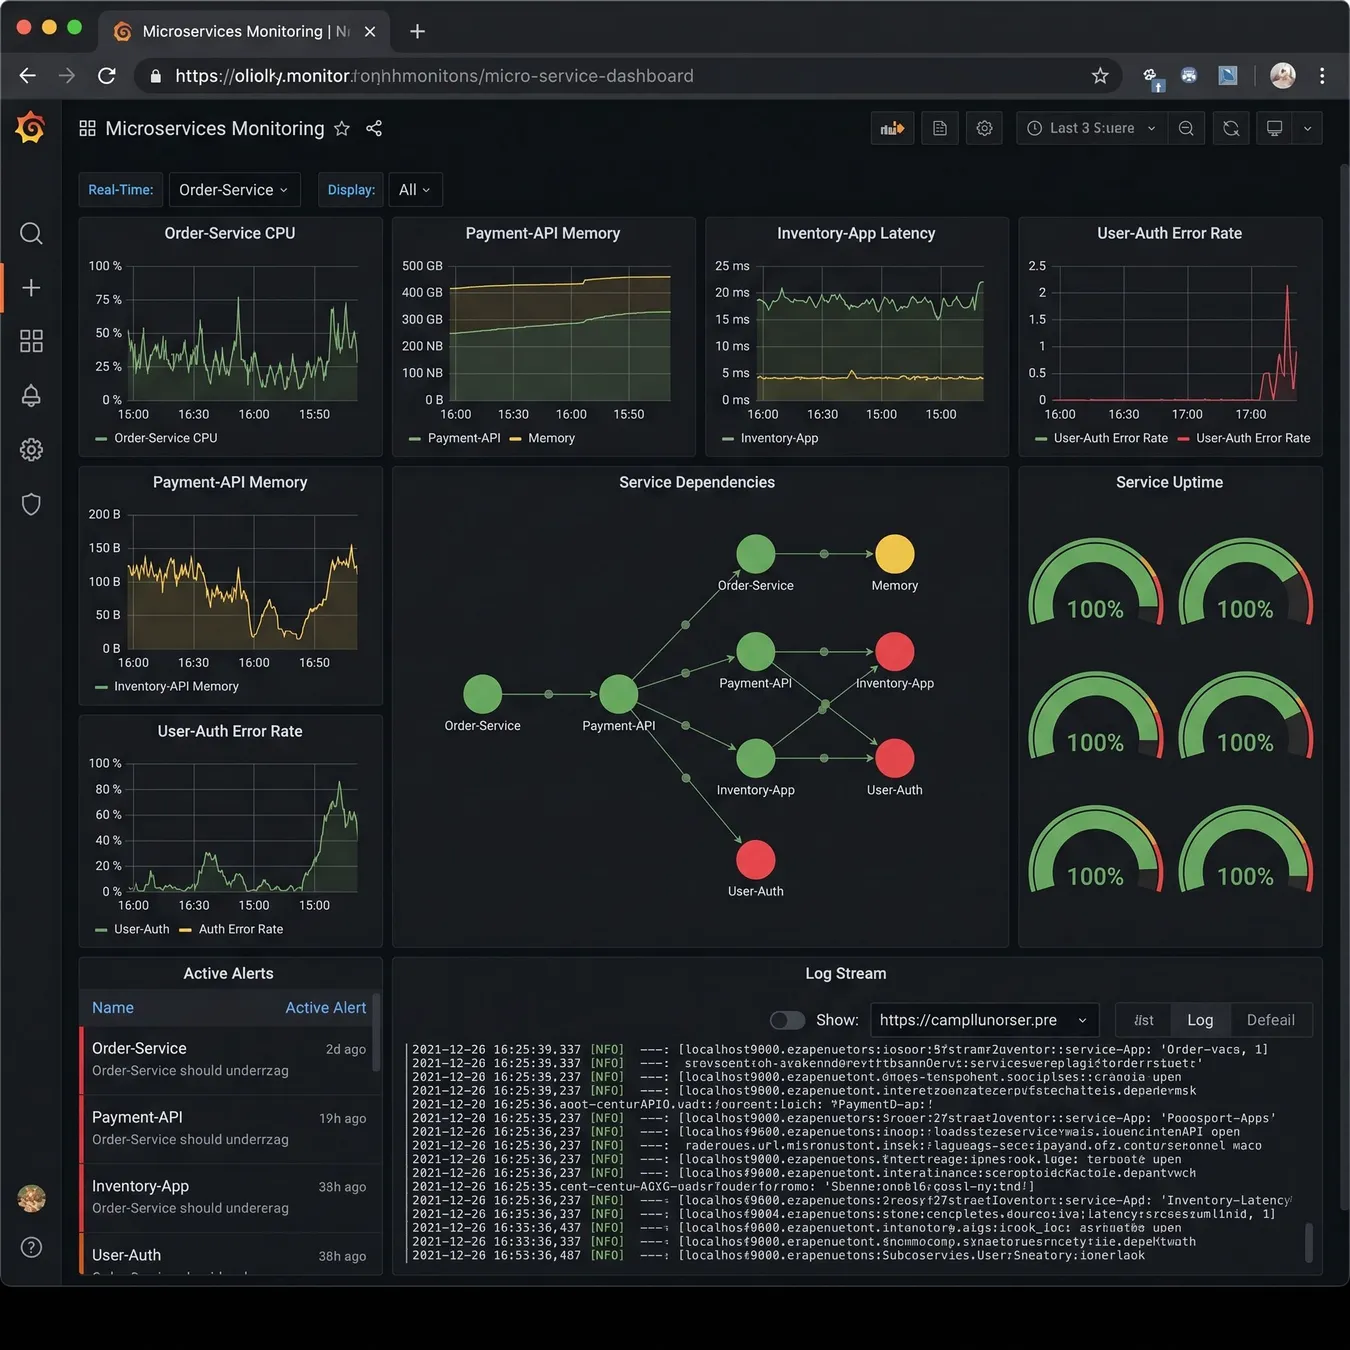This screenshot has height=1350, width=1350.
Task: Open the Inventory-App alert row
Action: click(228, 1197)
